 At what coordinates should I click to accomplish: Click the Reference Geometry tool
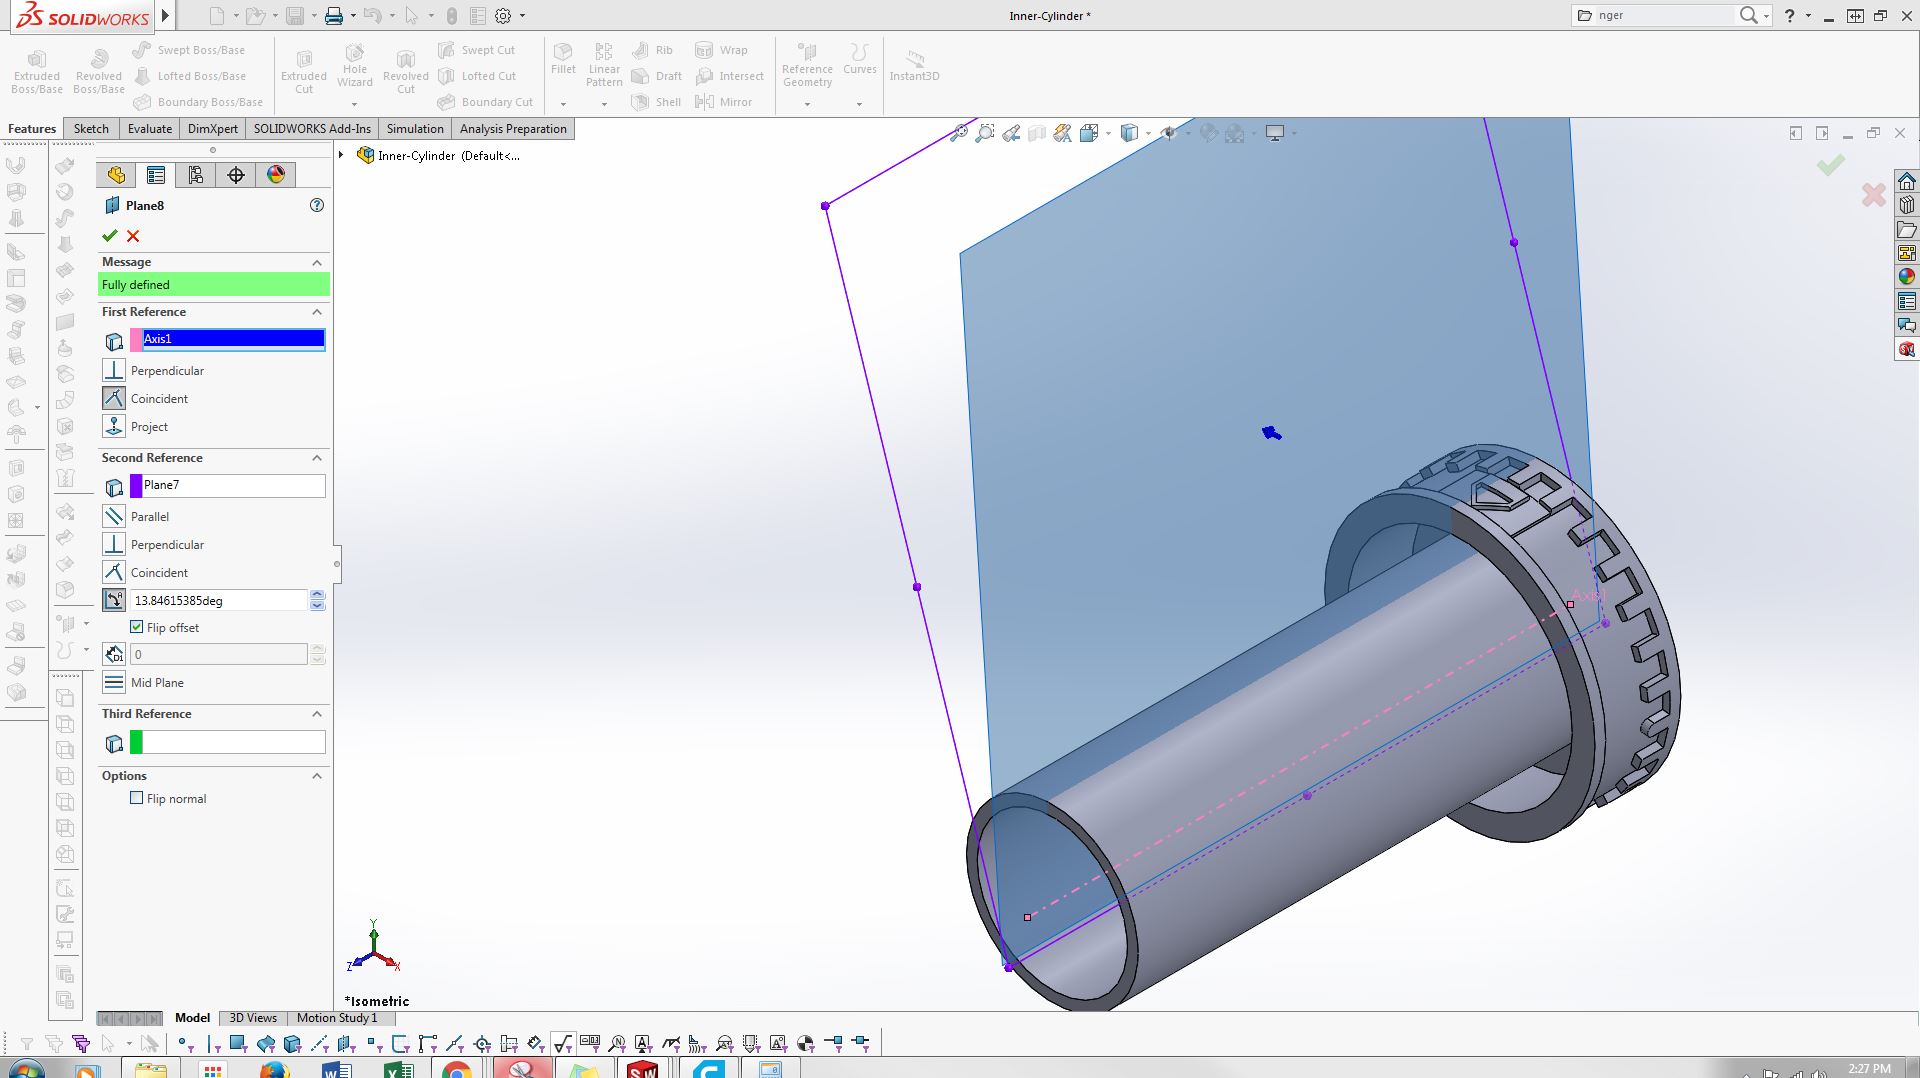(x=807, y=64)
